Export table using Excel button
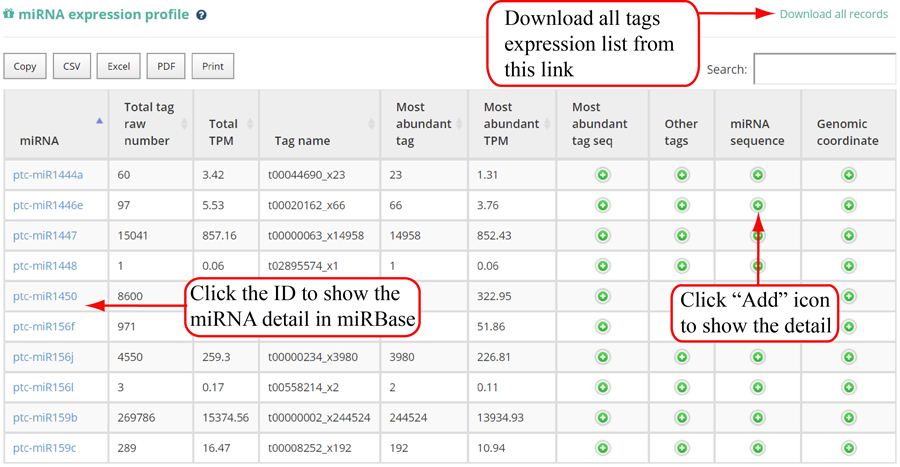The image size is (900, 467). point(119,67)
